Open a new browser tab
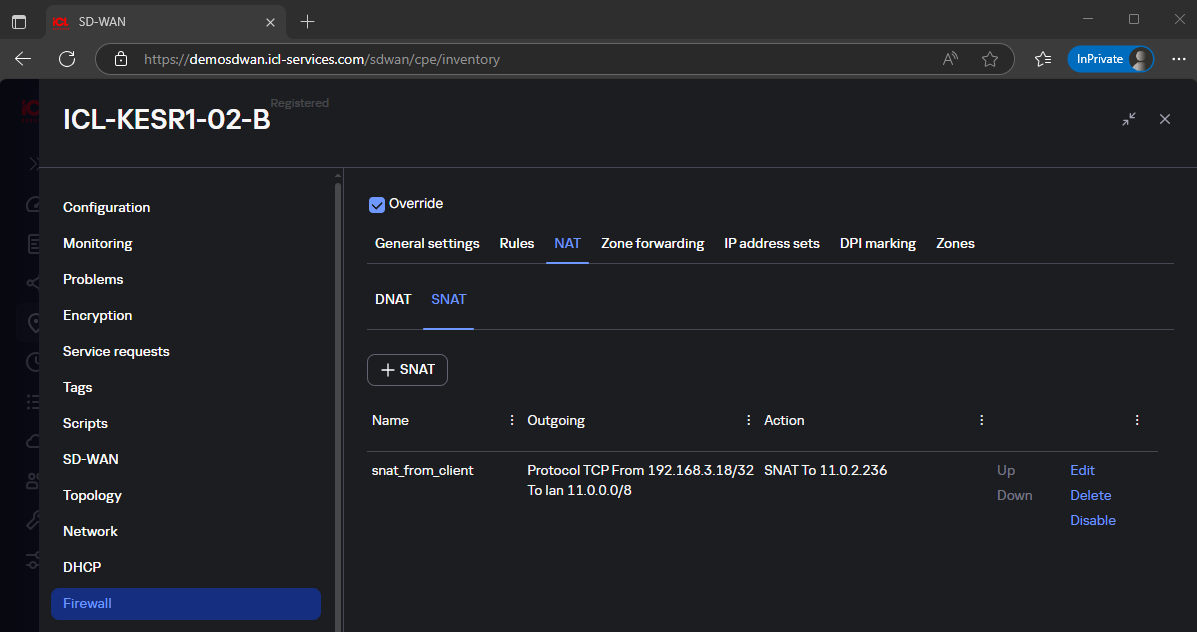 (307, 21)
